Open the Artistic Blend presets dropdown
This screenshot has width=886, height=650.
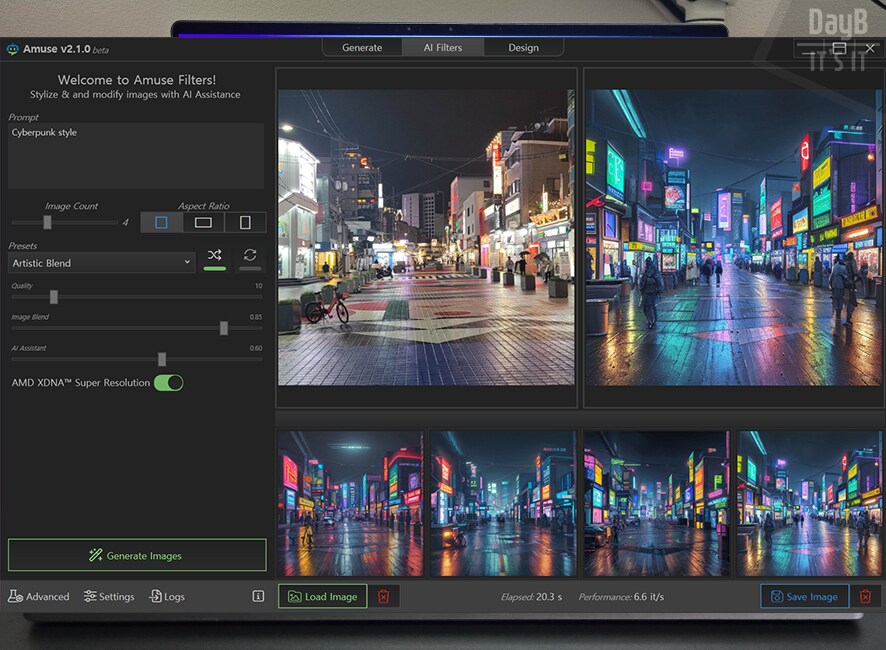pos(101,263)
